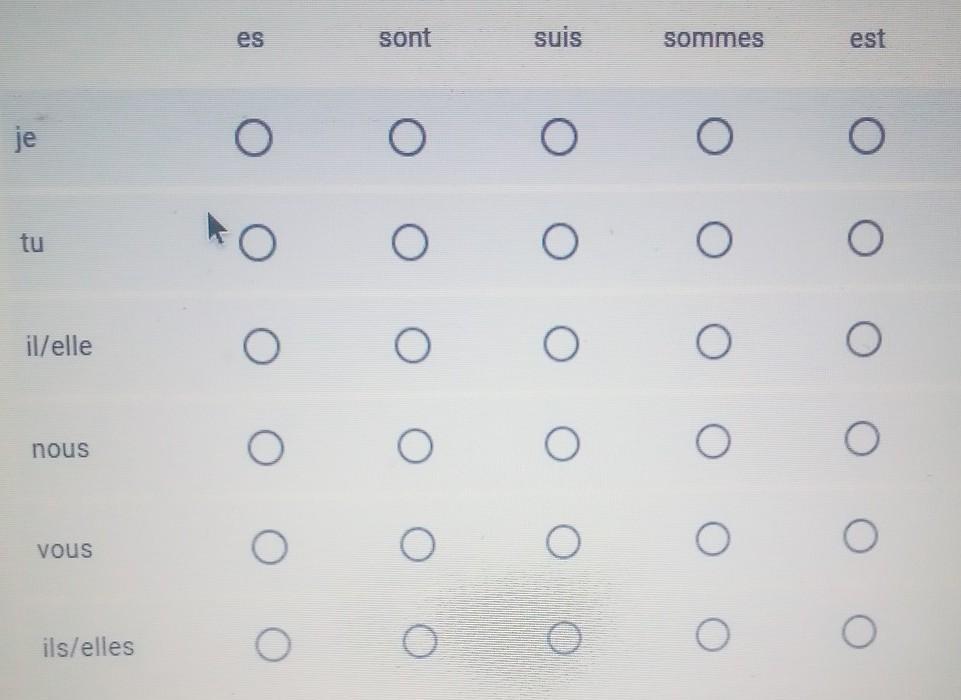Mark "suis" option for il/elle
The image size is (961, 700).
(x=561, y=343)
